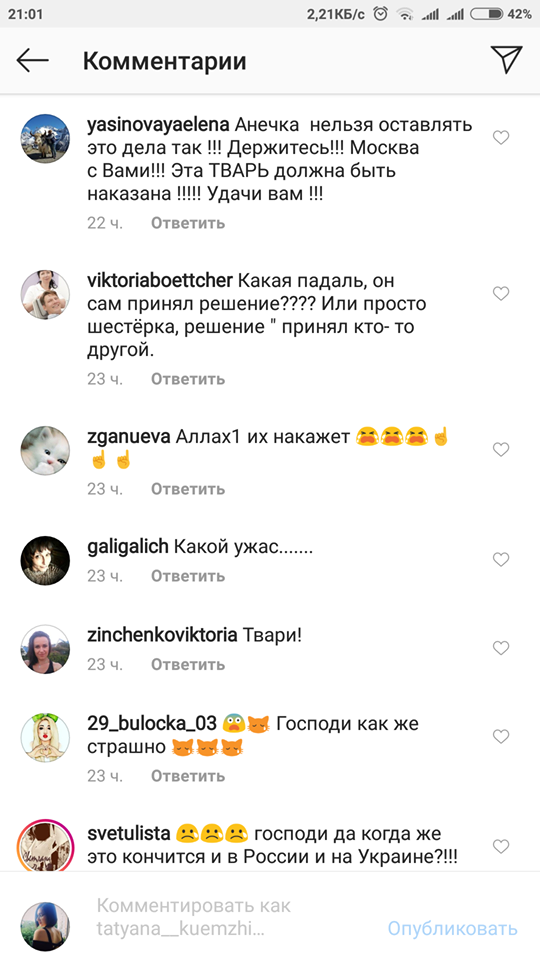The image size is (540, 960).
Task: Reply to galigalich's comment
Action: [x=188, y=576]
